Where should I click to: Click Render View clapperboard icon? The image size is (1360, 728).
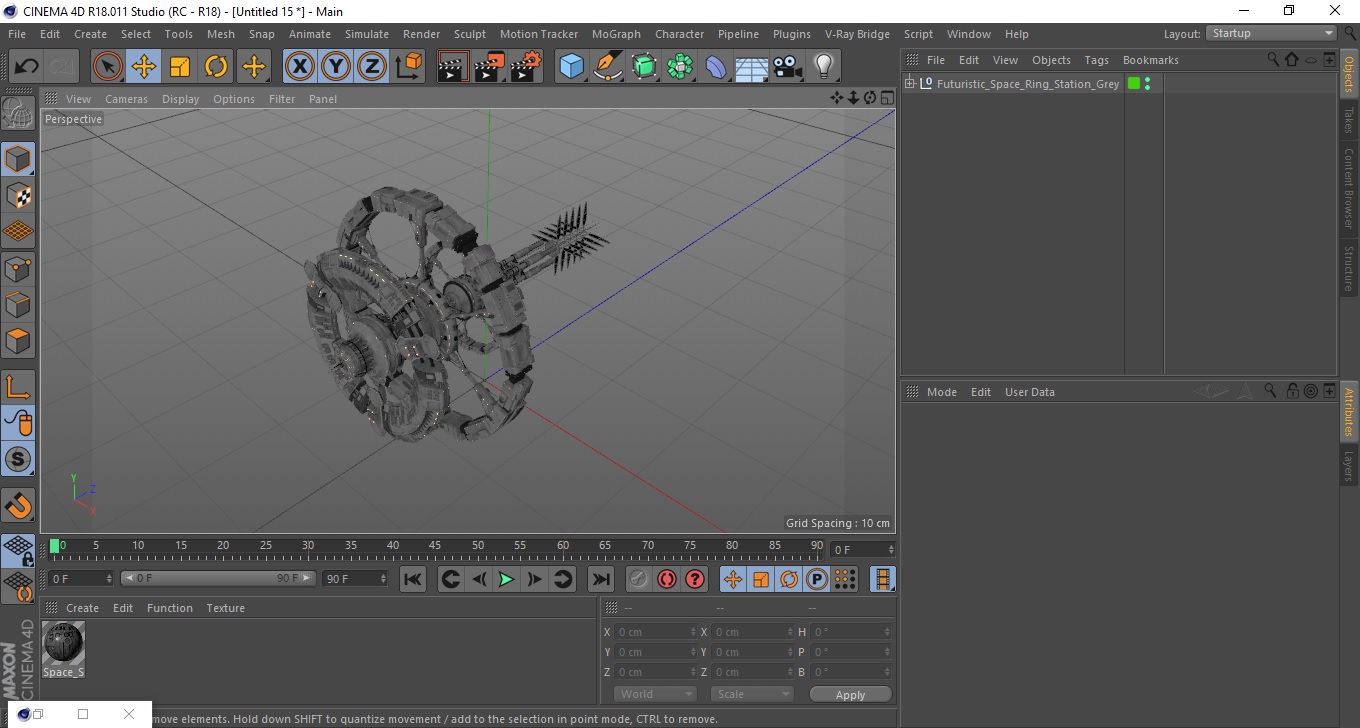[453, 67]
